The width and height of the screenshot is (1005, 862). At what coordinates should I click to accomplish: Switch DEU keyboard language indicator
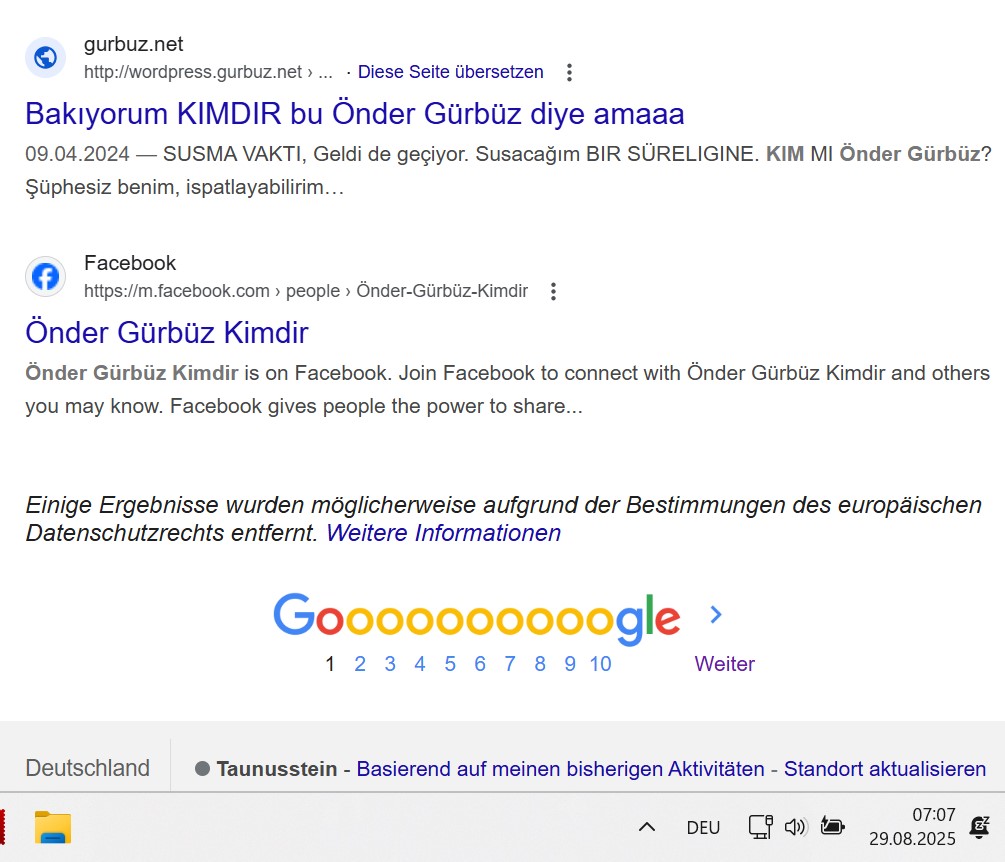pos(703,827)
